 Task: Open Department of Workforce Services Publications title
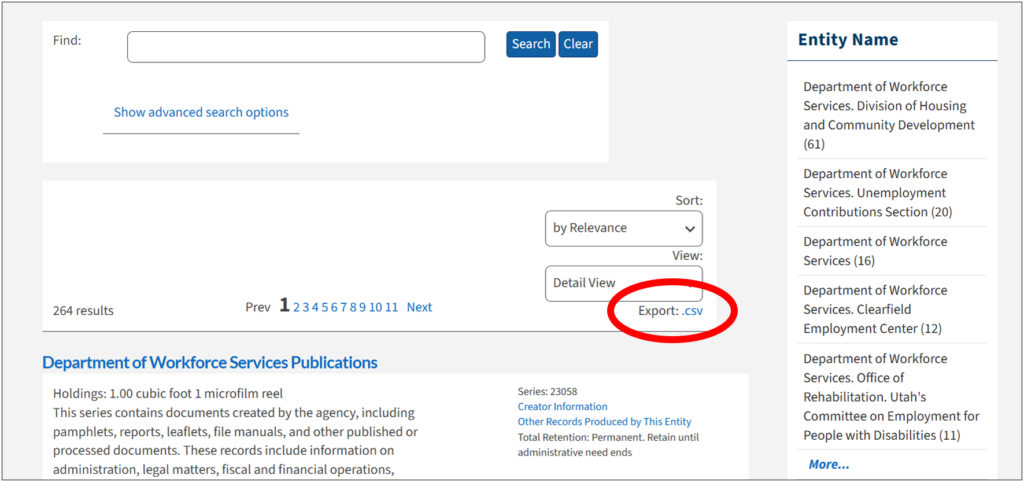tap(210, 362)
